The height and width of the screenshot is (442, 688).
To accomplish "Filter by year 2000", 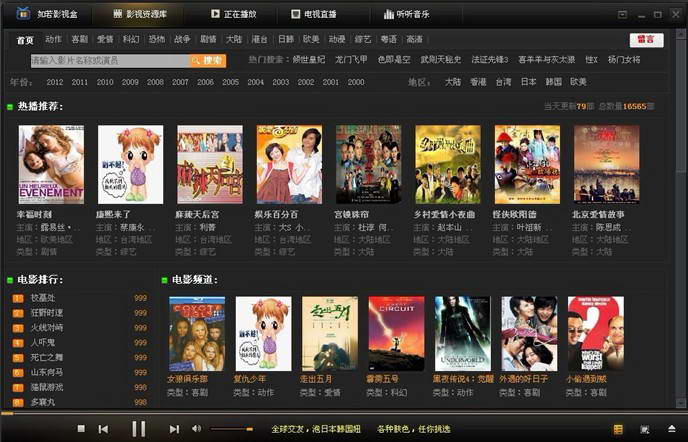I will tap(356, 82).
